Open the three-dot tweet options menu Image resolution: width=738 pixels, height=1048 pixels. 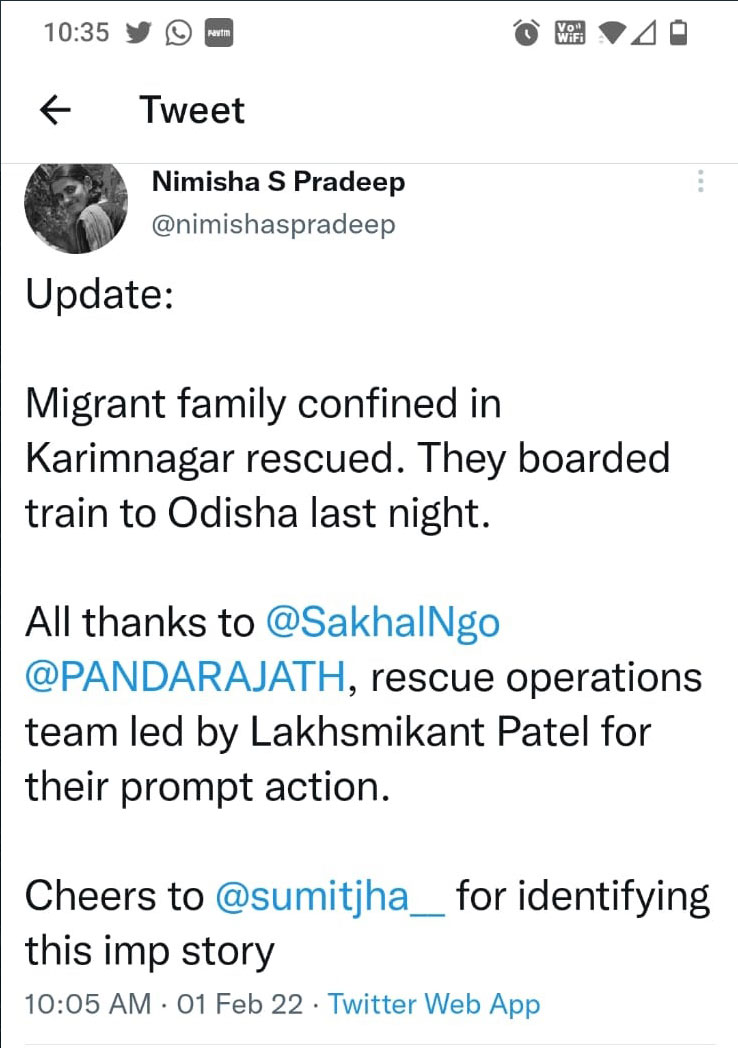pos(700,181)
